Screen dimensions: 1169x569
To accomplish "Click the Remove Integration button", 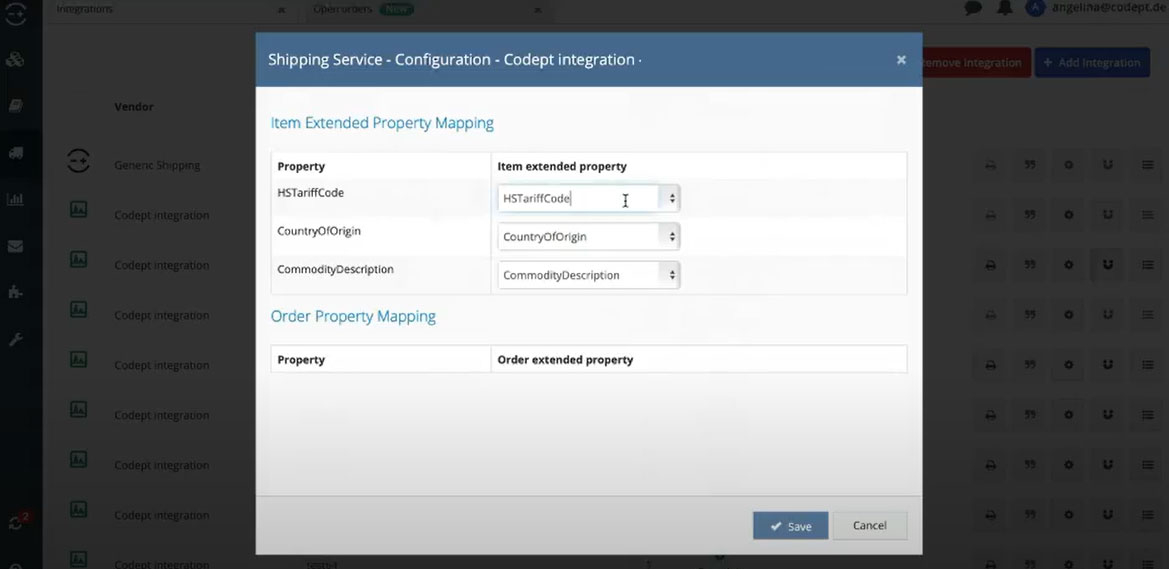I will [x=974, y=63].
